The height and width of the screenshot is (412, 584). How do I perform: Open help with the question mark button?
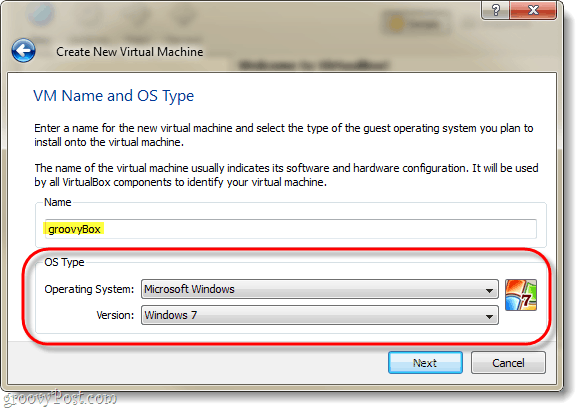coord(496,10)
